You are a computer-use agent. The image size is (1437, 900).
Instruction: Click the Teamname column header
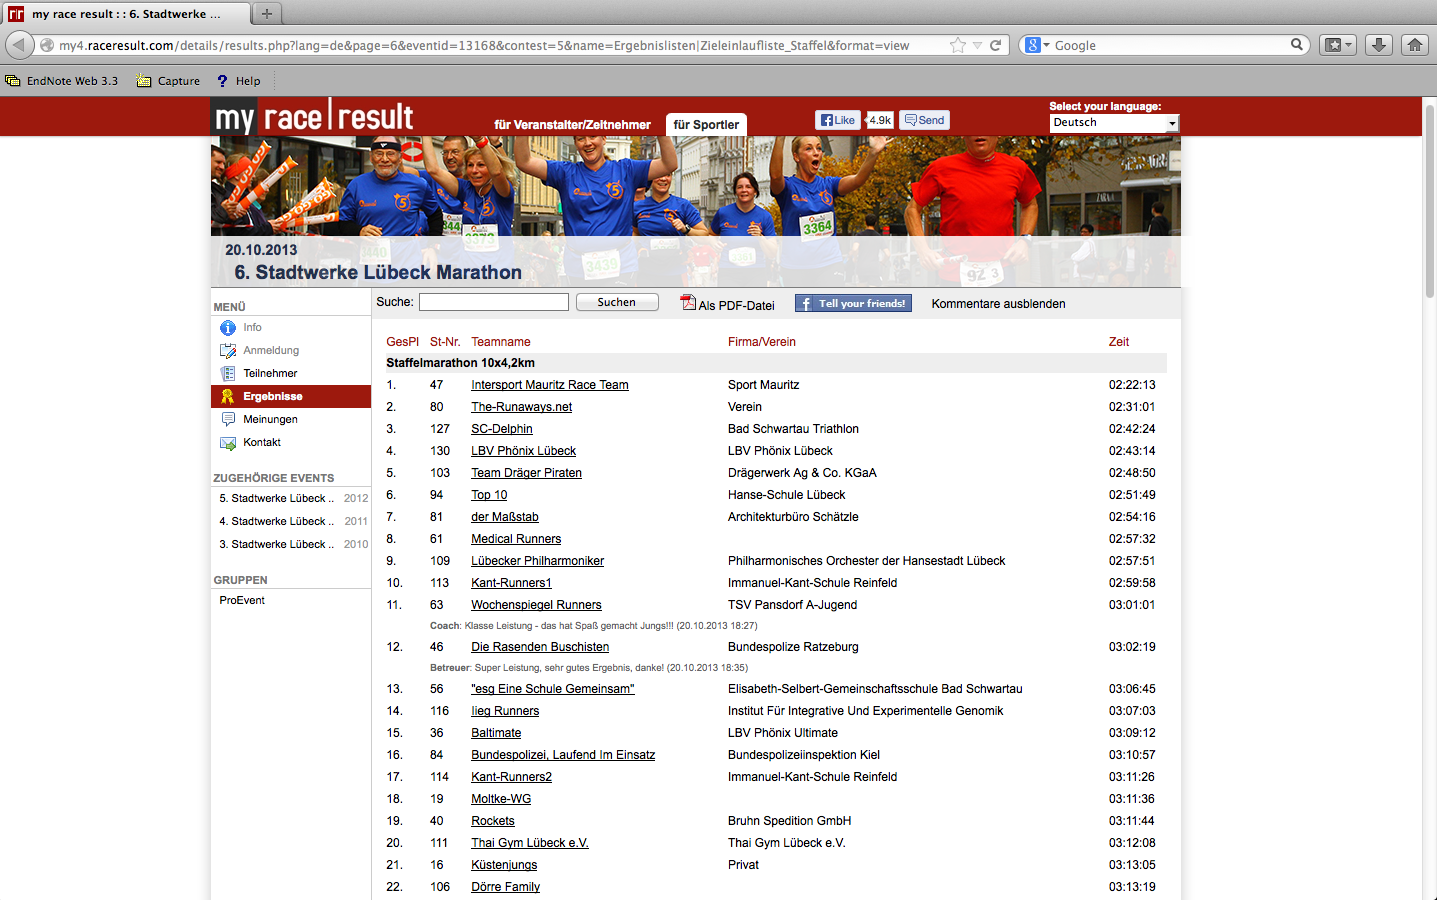click(x=501, y=342)
